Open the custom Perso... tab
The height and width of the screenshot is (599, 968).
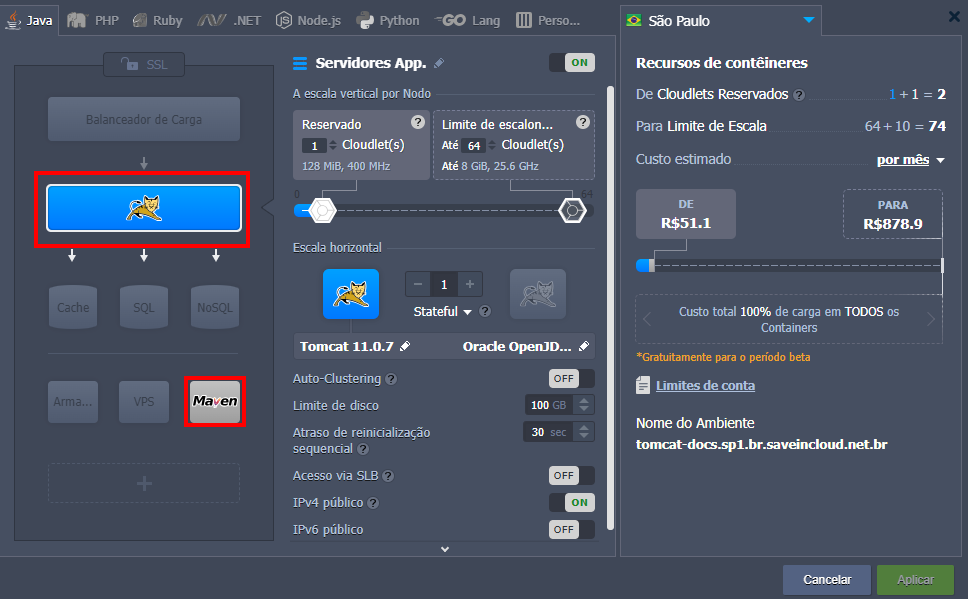[548, 20]
